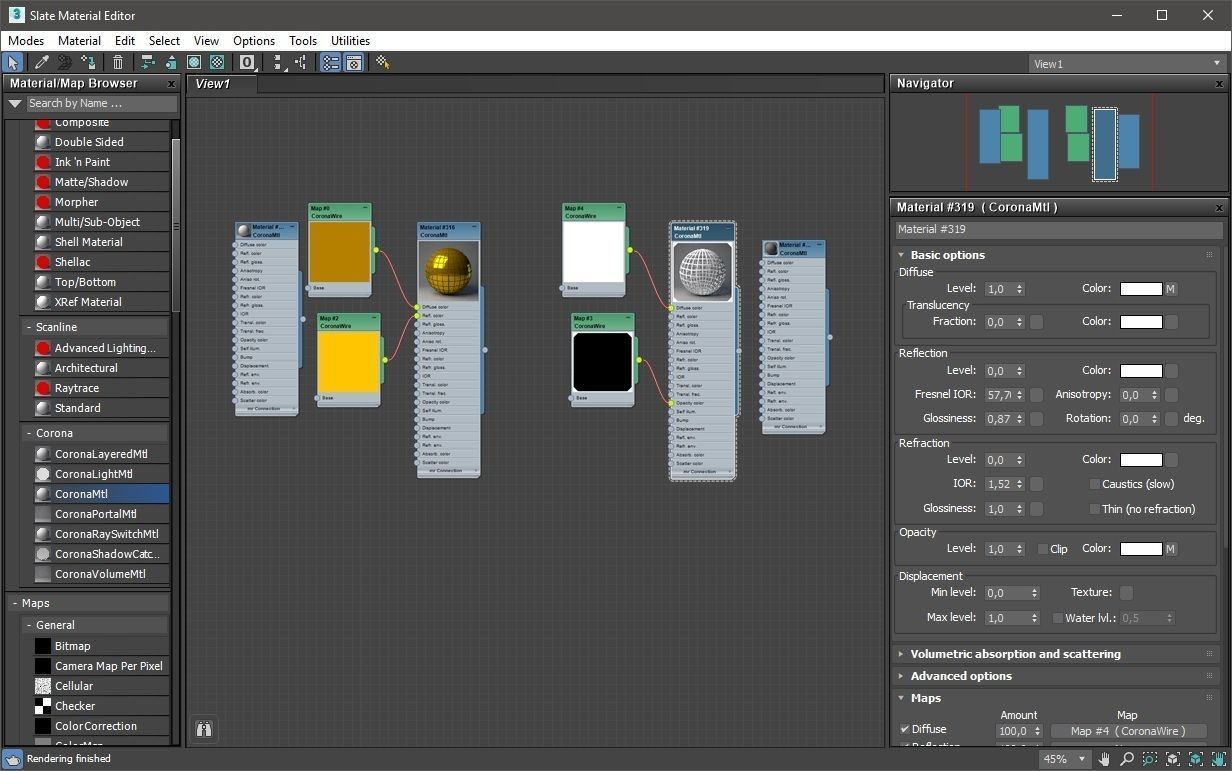
Task: Click the 3ds Max application logo
Action: (x=15, y=15)
